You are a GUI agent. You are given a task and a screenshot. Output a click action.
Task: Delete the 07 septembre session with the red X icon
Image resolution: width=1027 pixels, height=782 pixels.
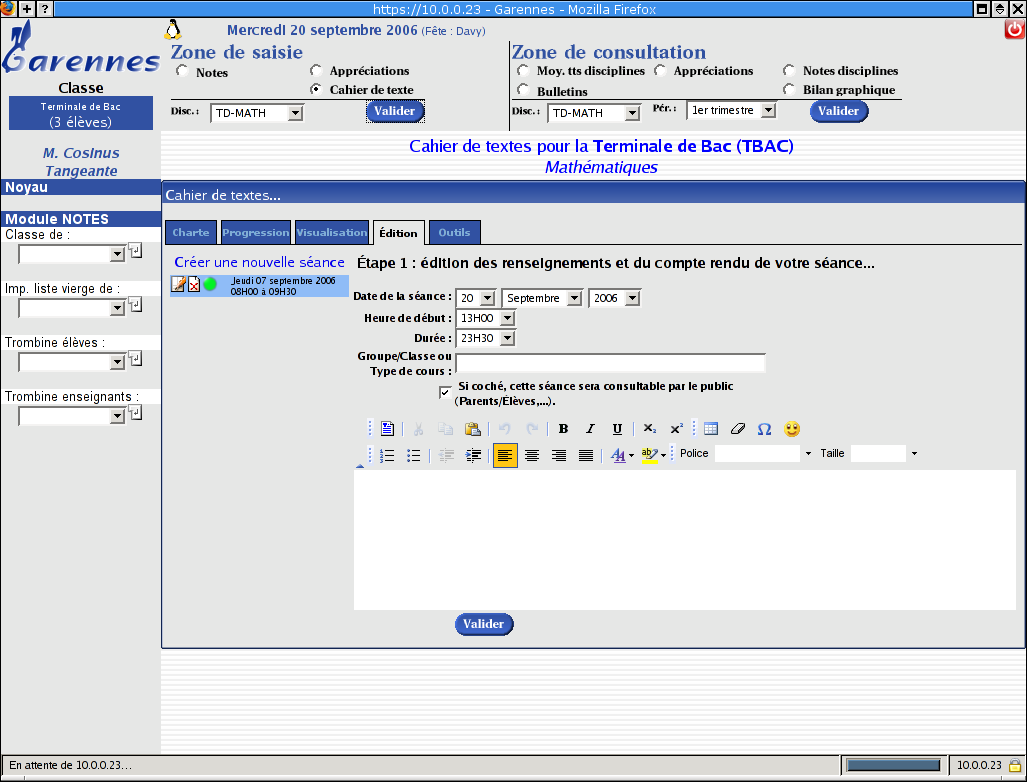194,284
